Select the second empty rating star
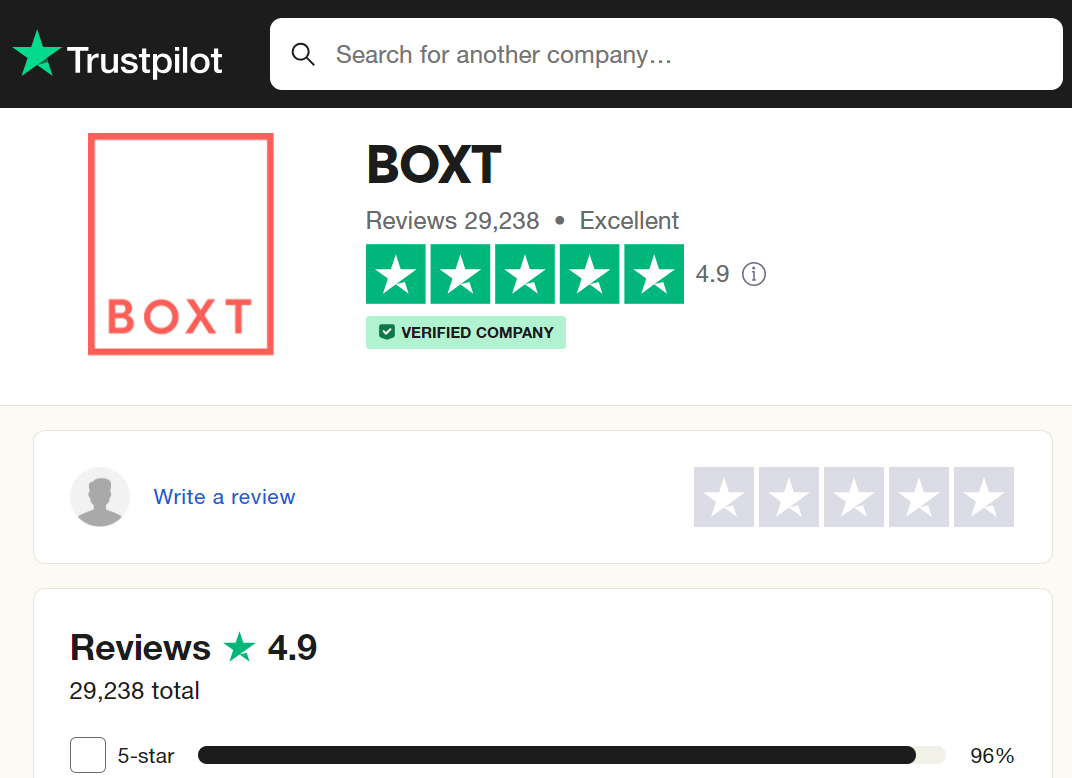Viewport: 1072px width, 778px height. 789,497
